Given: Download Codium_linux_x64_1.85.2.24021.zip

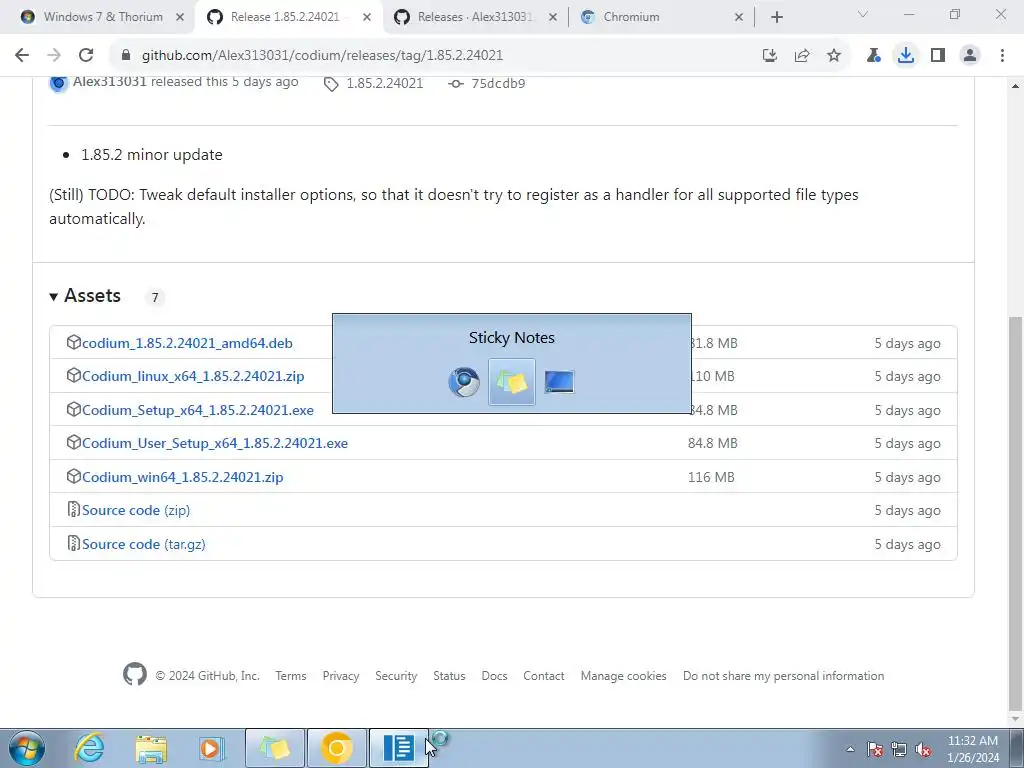Looking at the screenshot, I should (x=193, y=376).
